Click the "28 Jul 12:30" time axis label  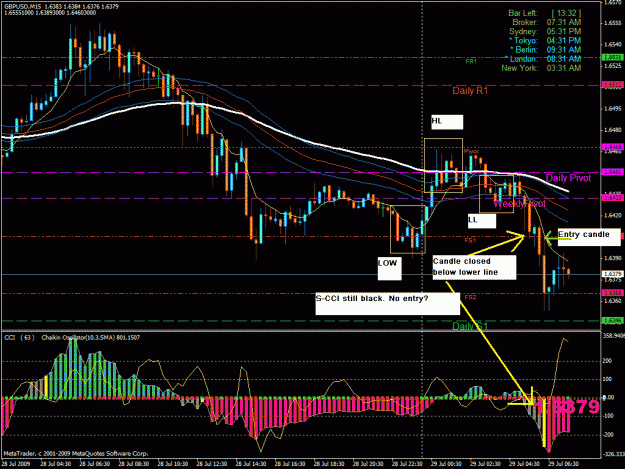[212, 464]
